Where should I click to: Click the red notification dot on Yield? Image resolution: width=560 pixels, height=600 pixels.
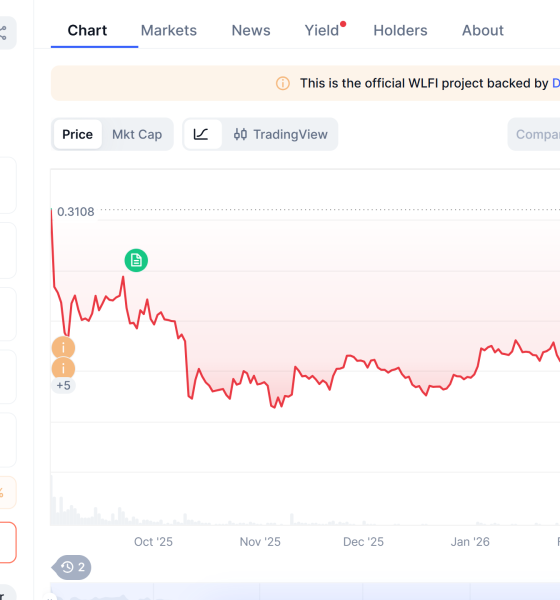tap(343, 24)
